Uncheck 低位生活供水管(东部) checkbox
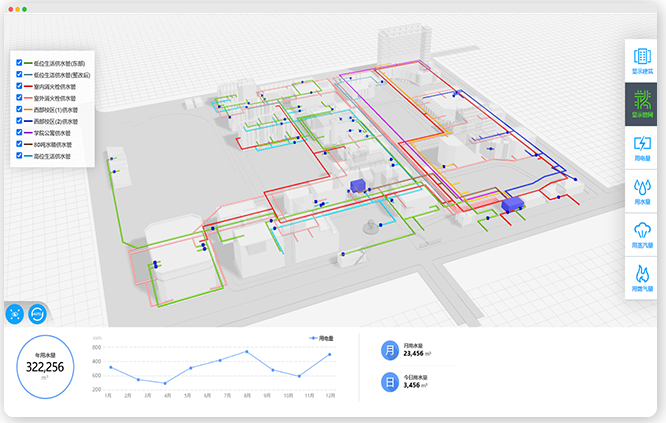 (x=20, y=63)
